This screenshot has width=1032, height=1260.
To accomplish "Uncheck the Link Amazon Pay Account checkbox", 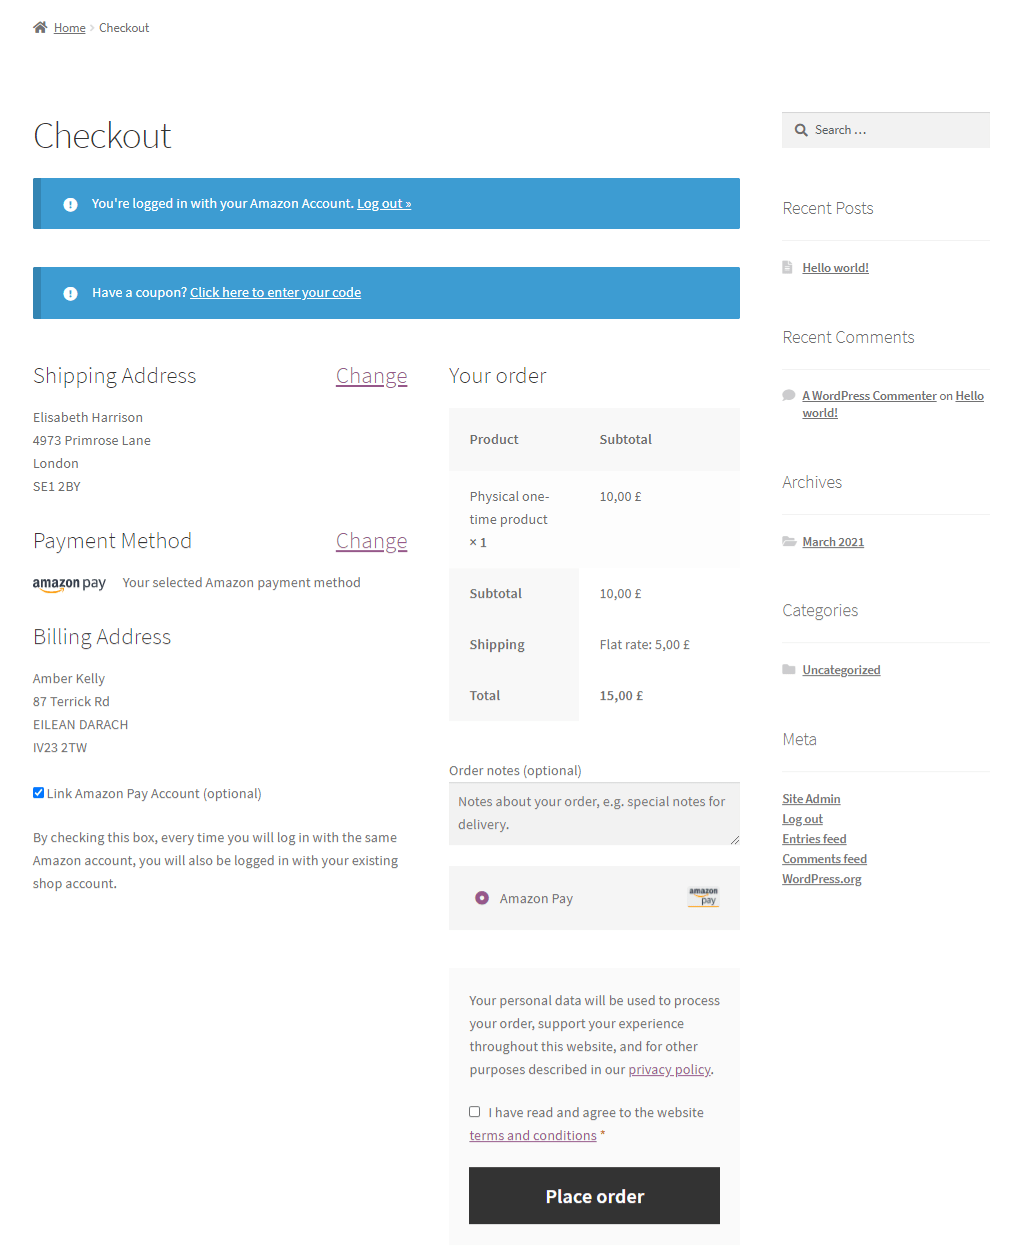I will 38,792.
